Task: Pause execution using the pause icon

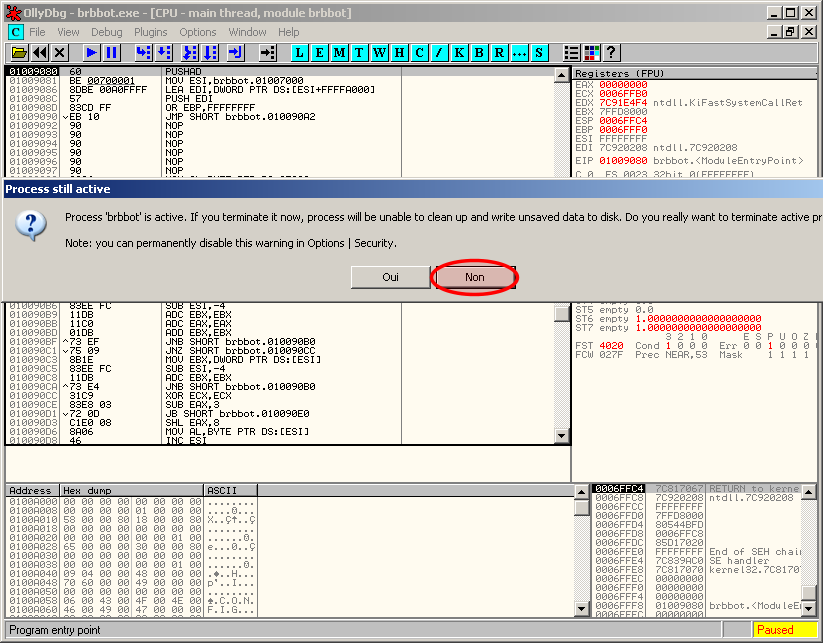Action: [111, 52]
